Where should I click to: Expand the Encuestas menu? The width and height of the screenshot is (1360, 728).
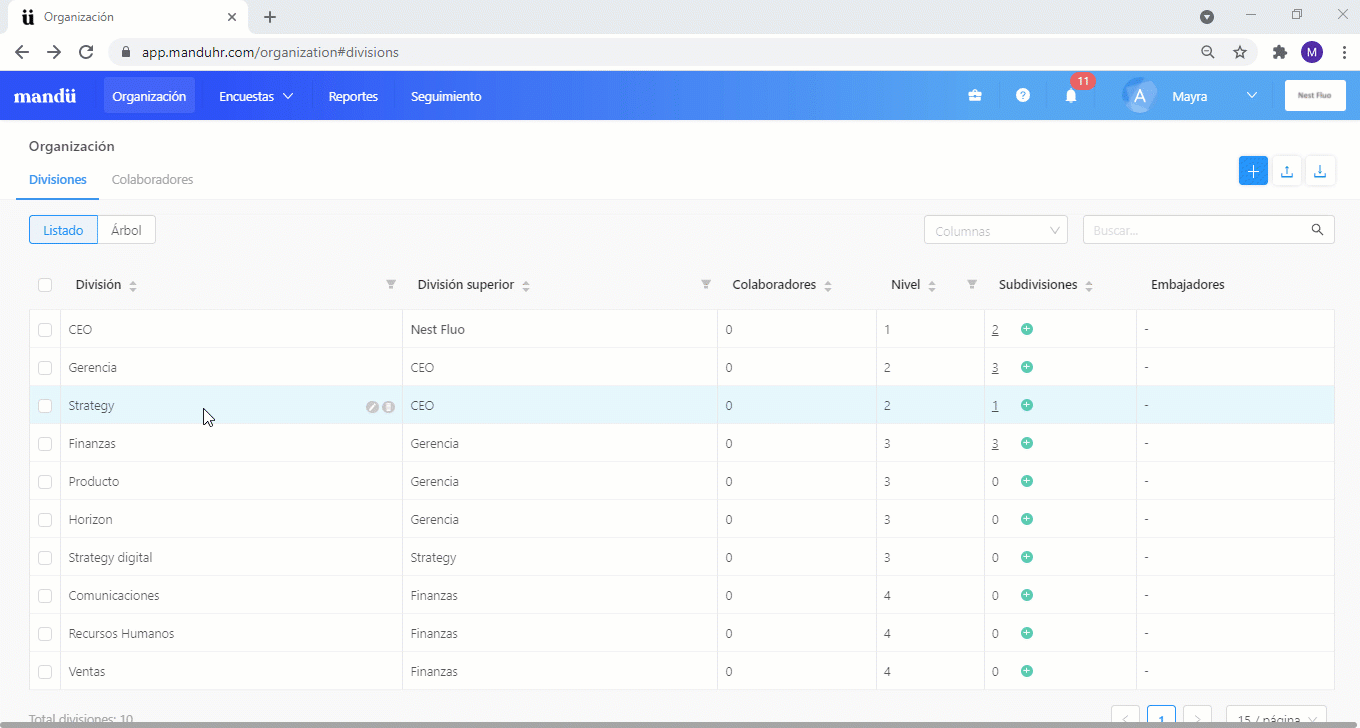point(256,96)
